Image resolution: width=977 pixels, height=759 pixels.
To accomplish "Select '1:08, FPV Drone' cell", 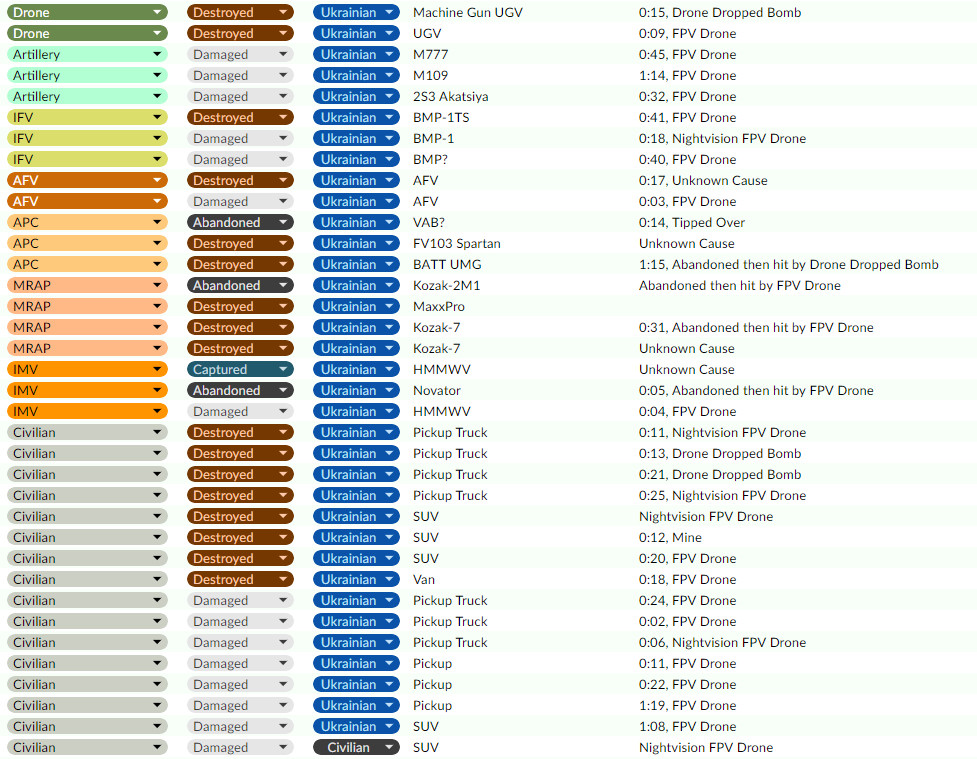I will click(687, 727).
